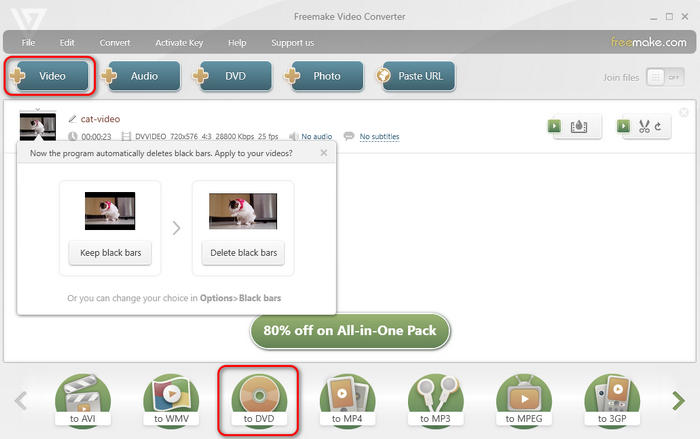The width and height of the screenshot is (700, 439).
Task: Choose the to 3GP format
Action: pyautogui.click(x=612, y=401)
